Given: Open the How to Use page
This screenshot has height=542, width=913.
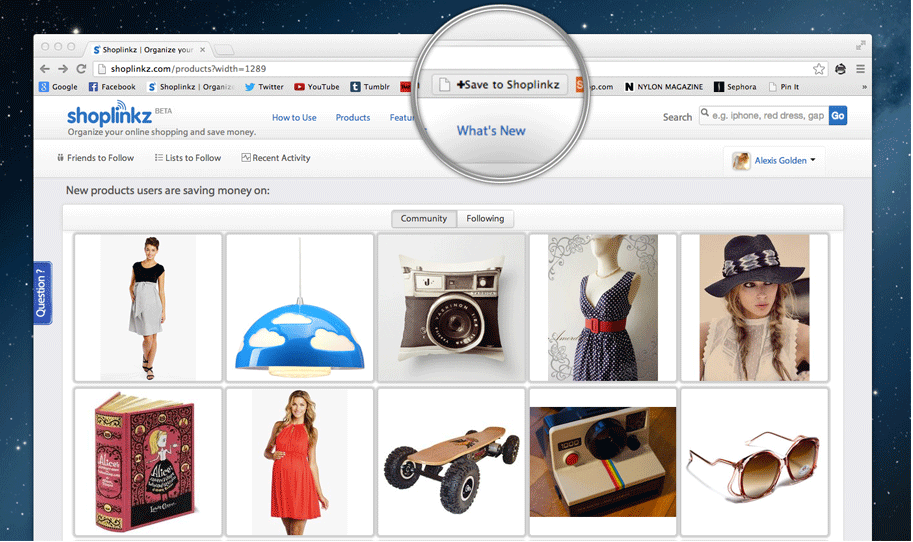Looking at the screenshot, I should (x=294, y=118).
